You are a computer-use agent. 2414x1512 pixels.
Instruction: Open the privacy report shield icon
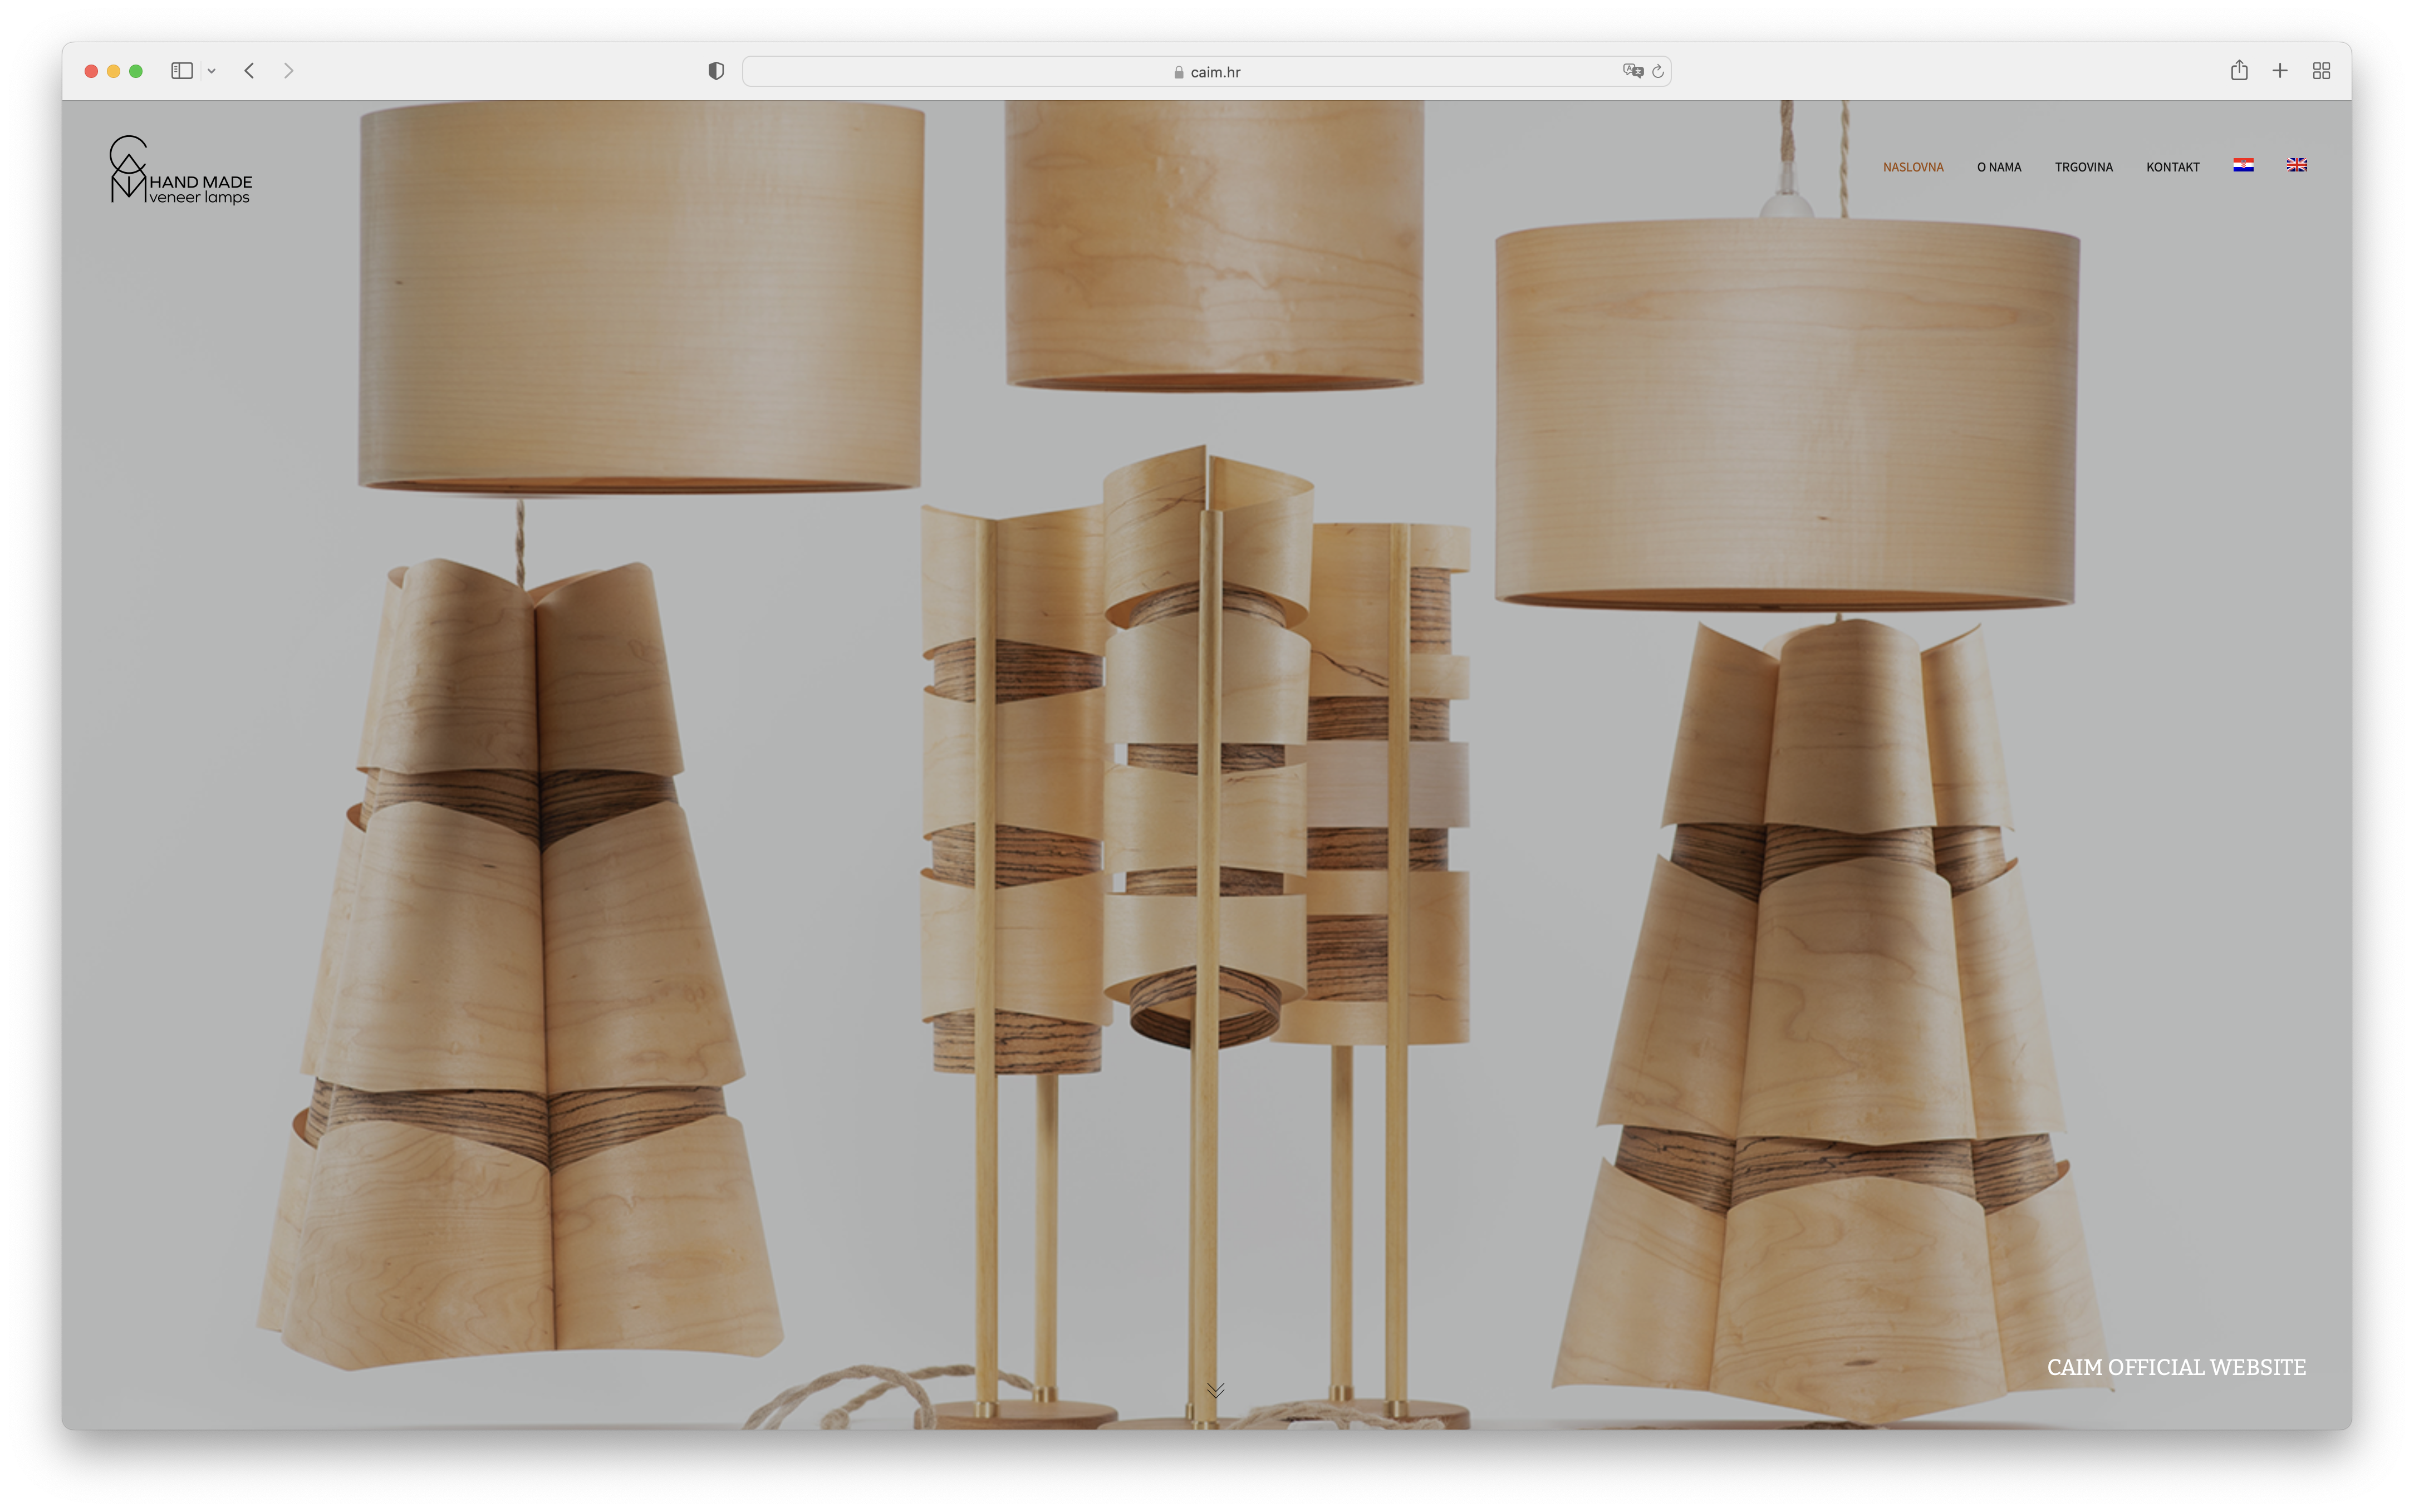(x=716, y=71)
